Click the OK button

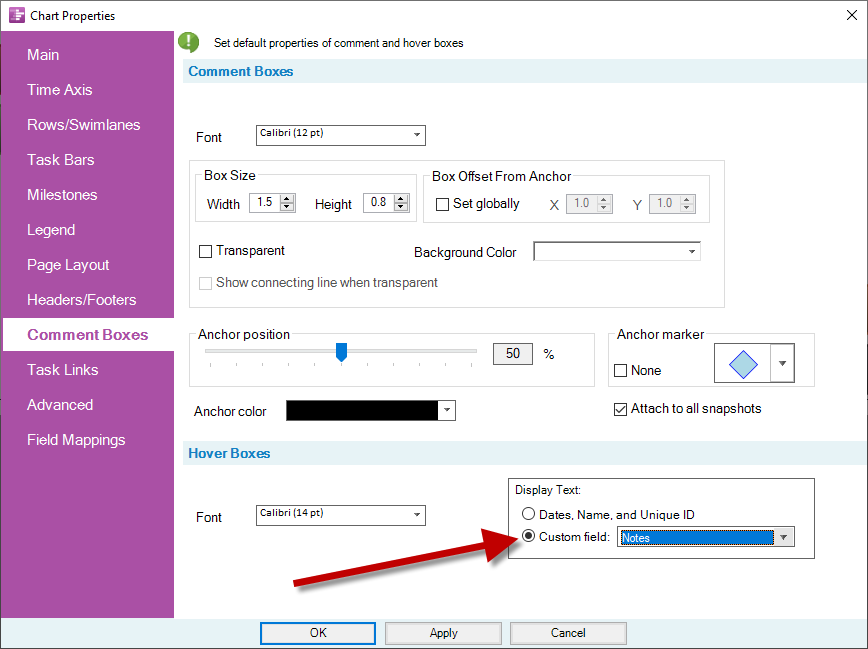(x=318, y=633)
